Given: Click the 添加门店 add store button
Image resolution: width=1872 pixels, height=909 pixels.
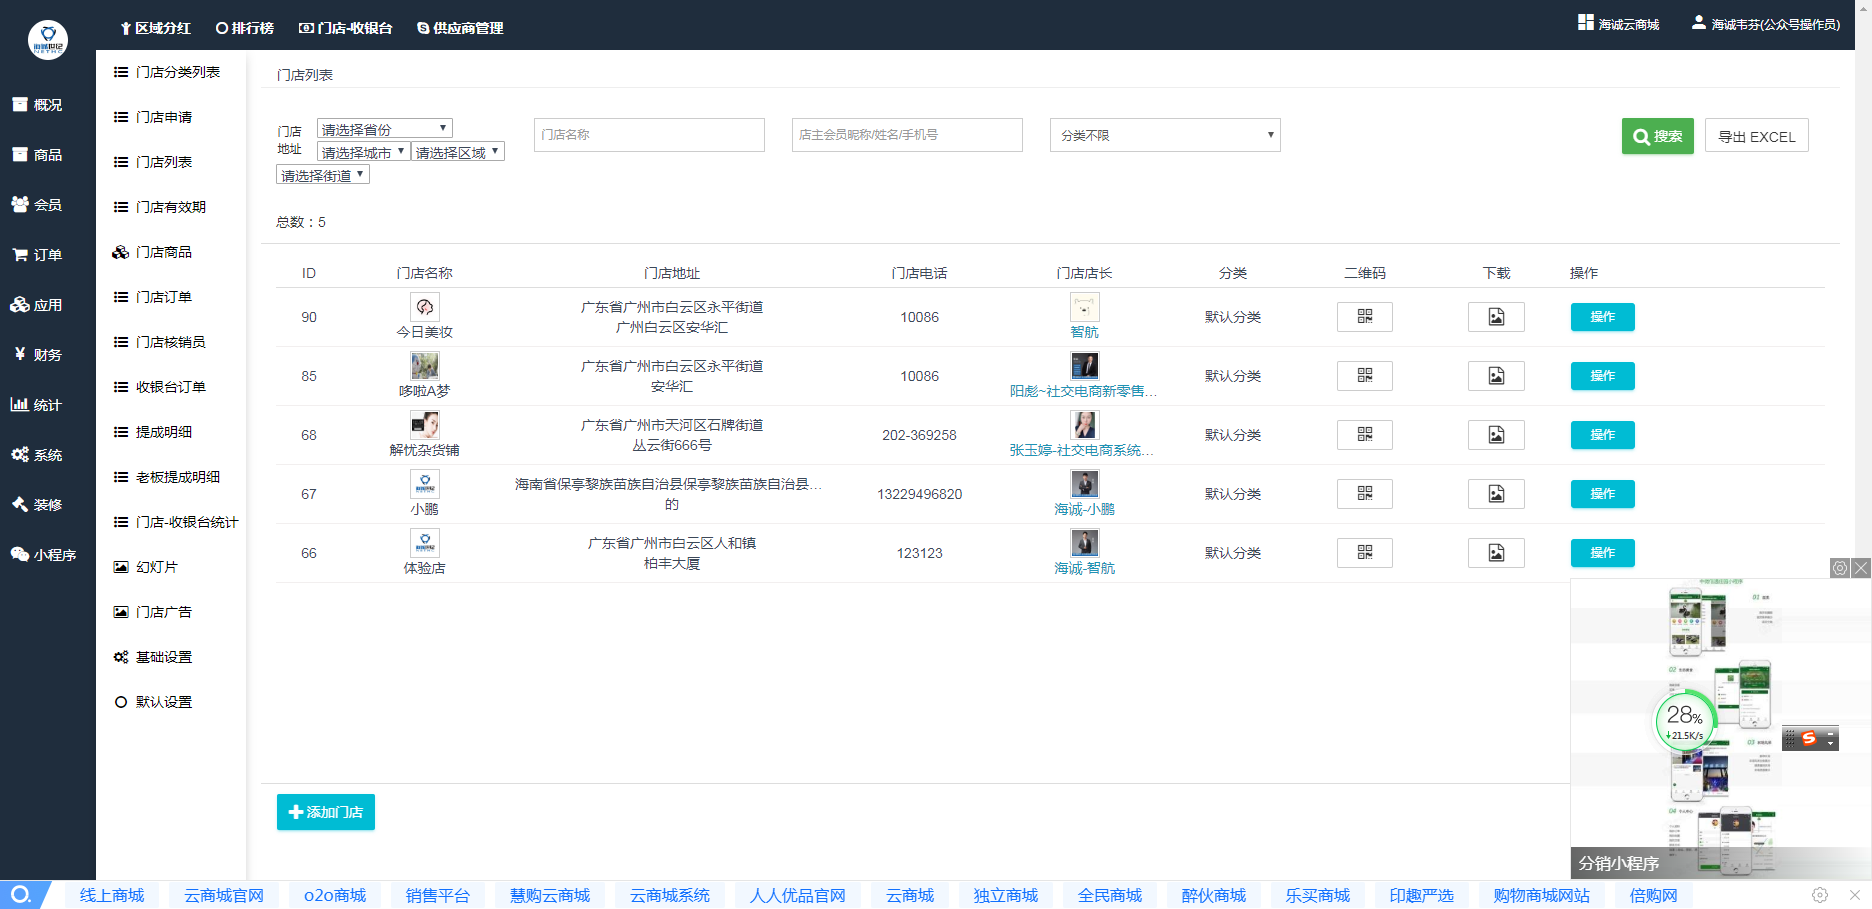Looking at the screenshot, I should point(326,812).
